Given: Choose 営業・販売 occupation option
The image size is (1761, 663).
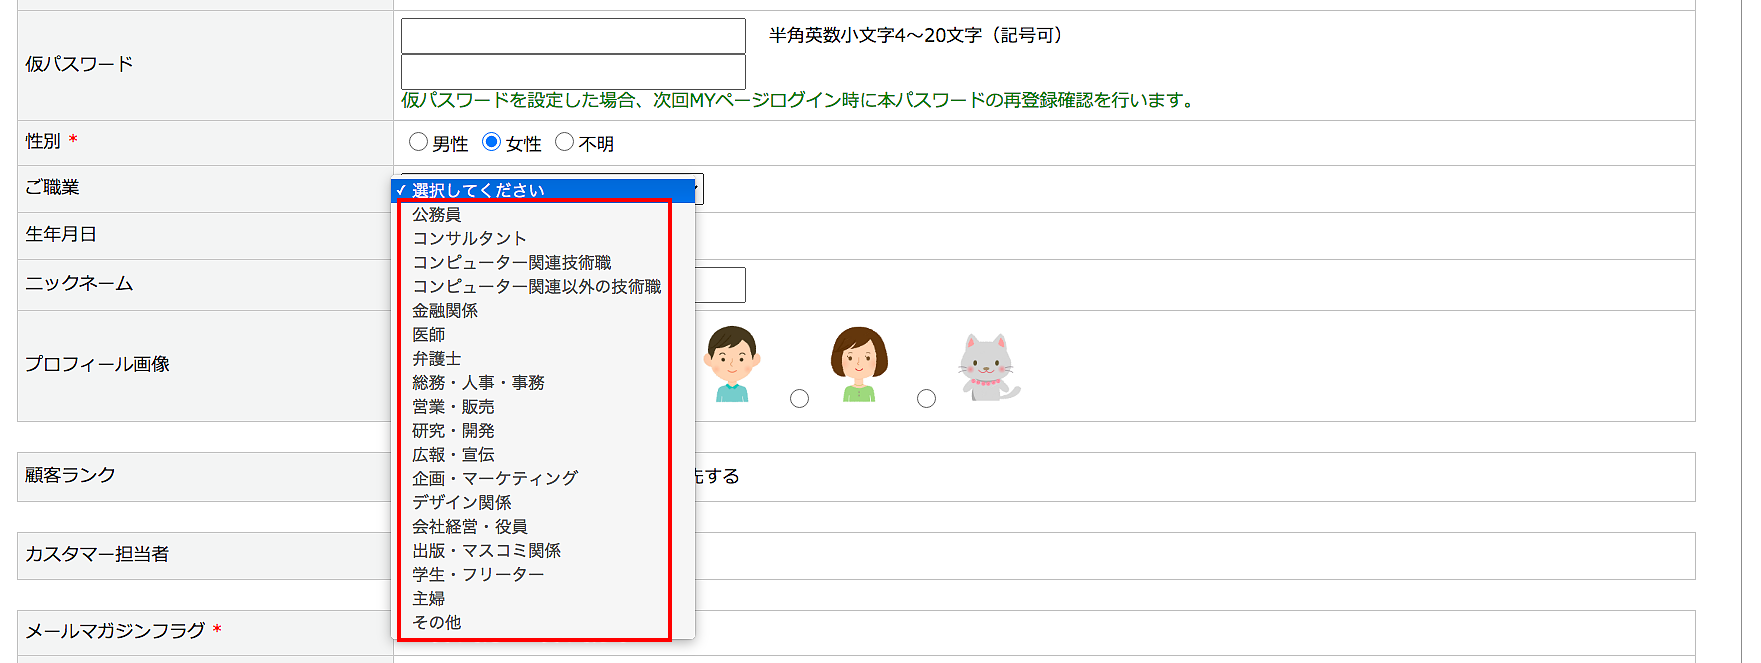Looking at the screenshot, I should (x=453, y=407).
